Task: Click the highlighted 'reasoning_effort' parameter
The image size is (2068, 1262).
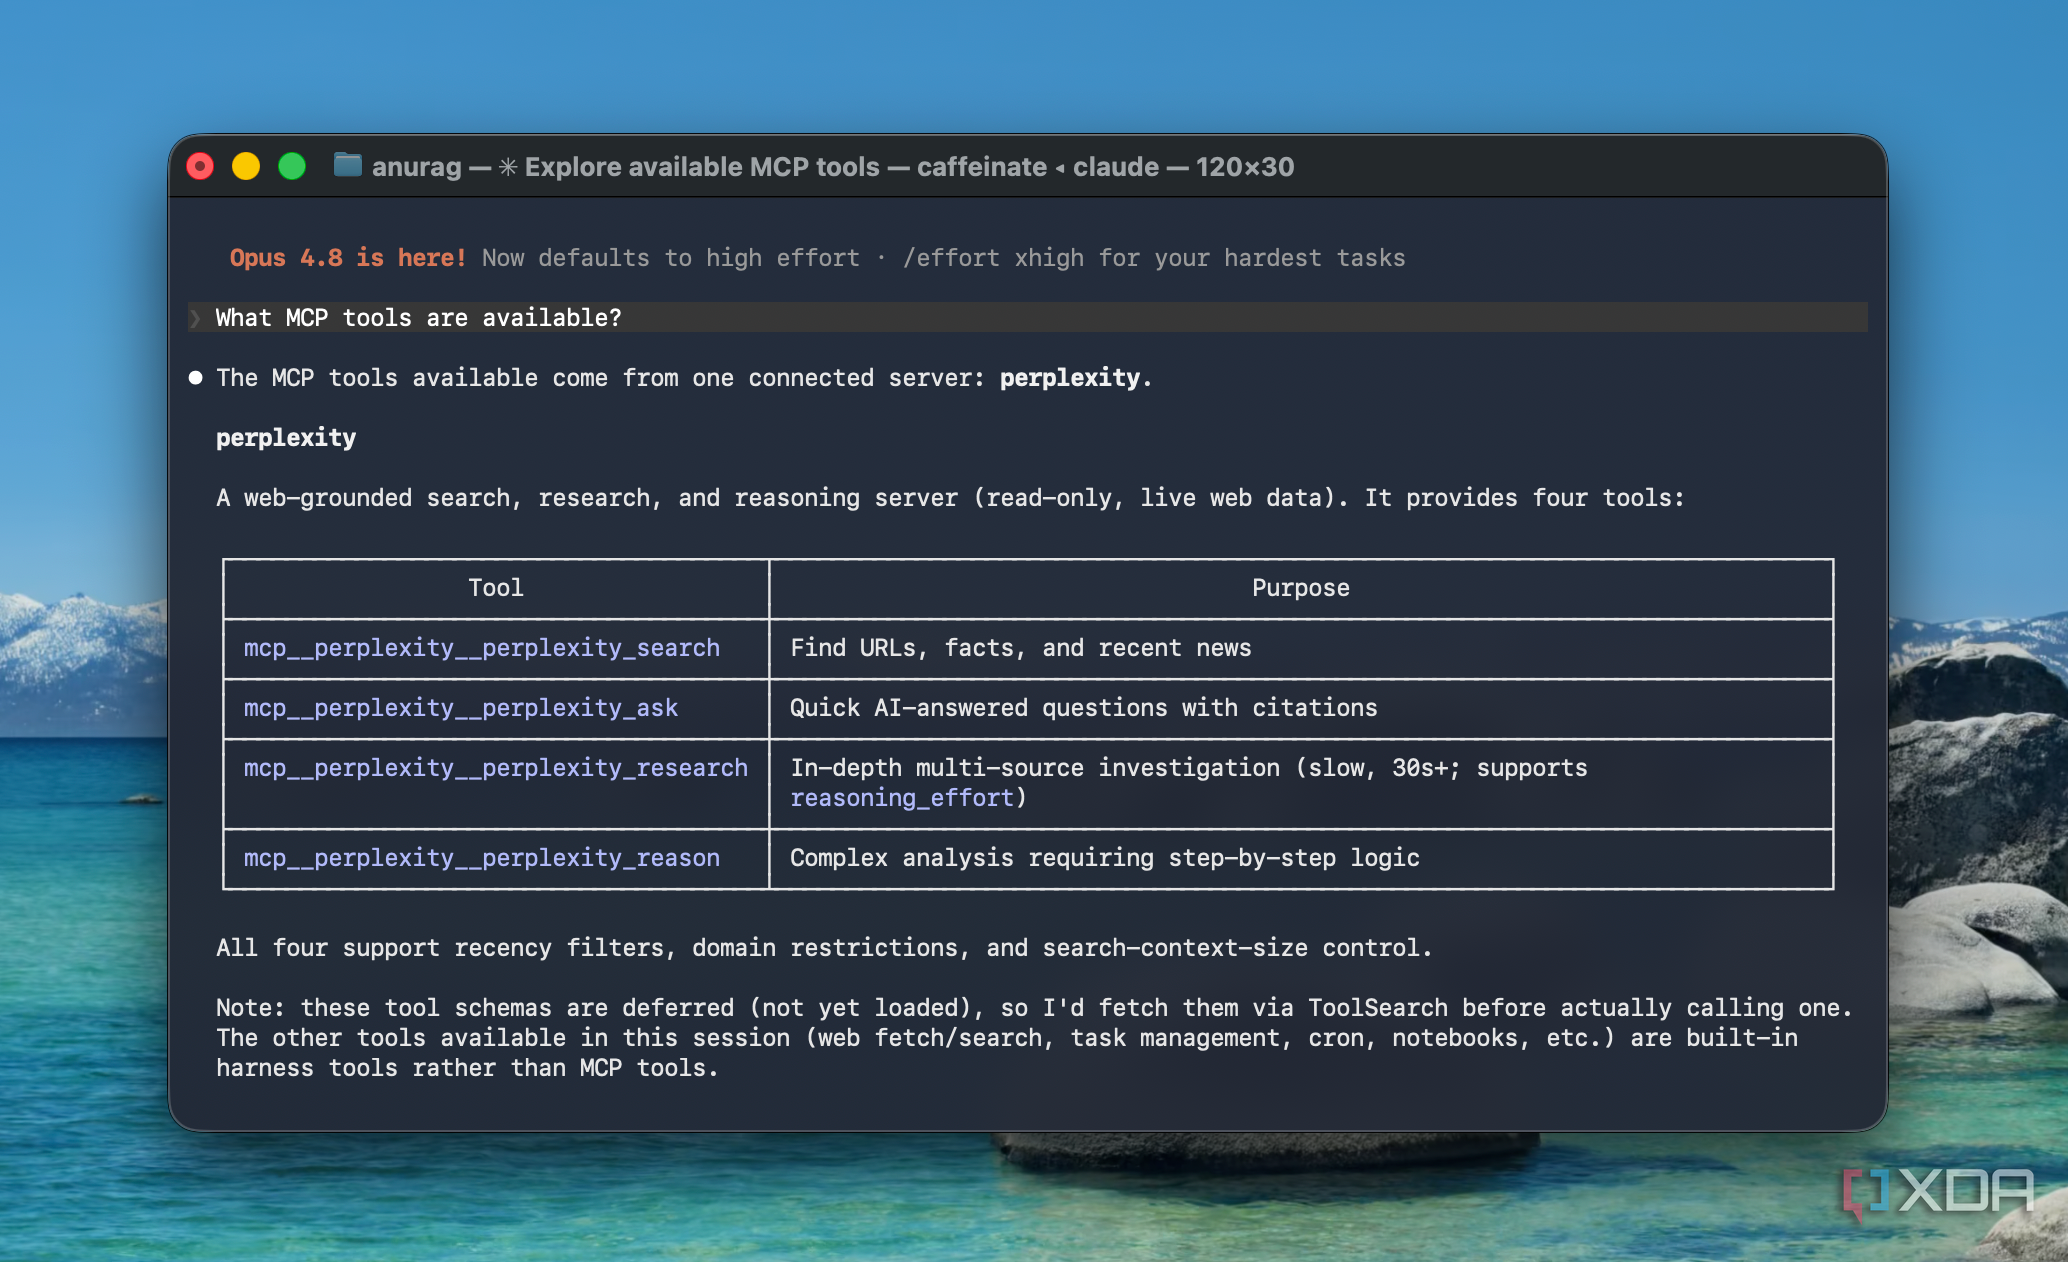Action: coord(903,798)
